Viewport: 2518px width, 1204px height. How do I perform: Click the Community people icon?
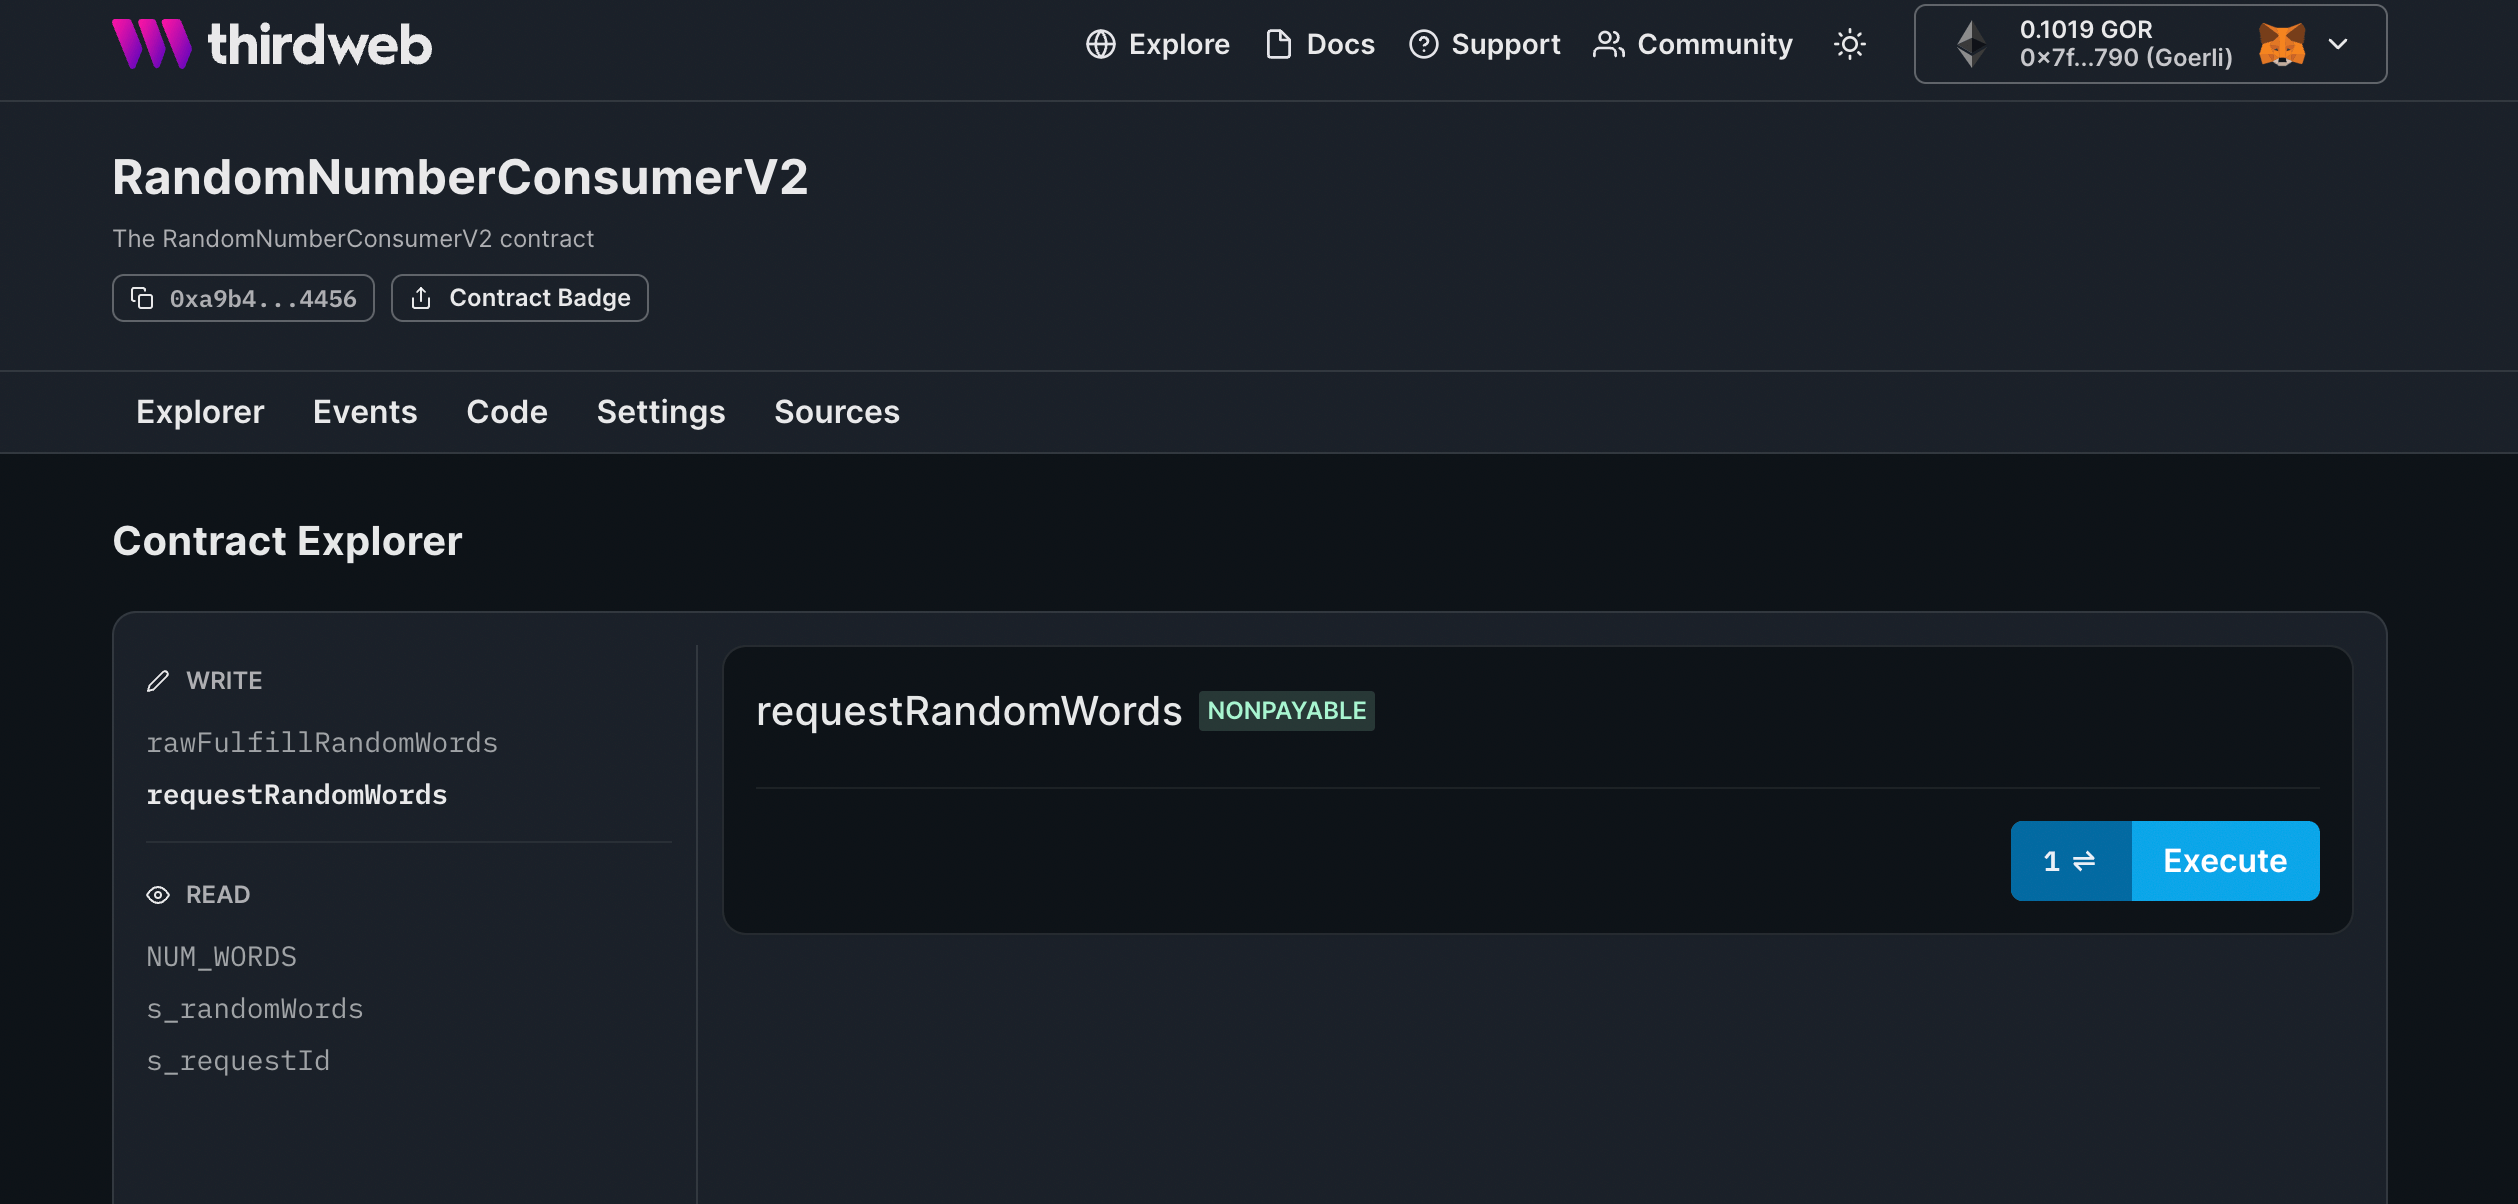[x=1607, y=44]
